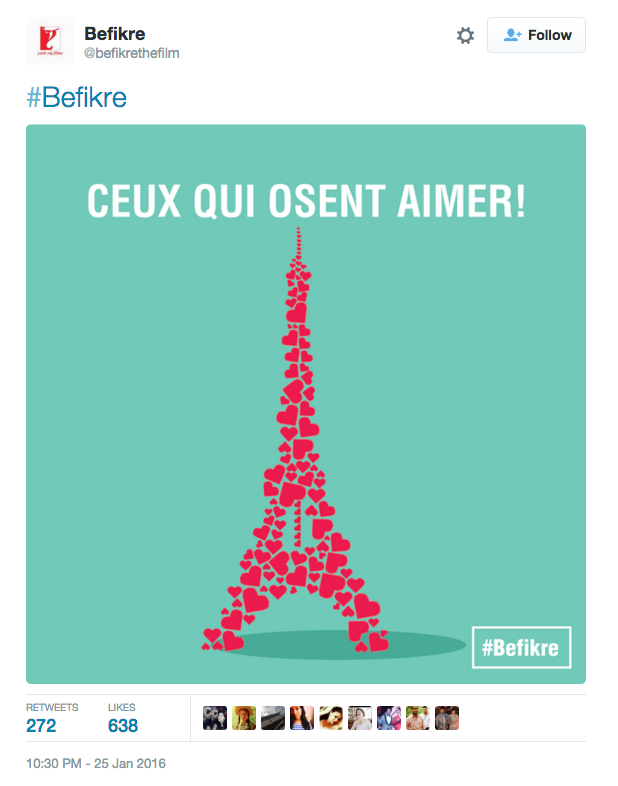Click the gray monochrome liker avatar
The width and height of the screenshot is (618, 786).
pos(273,718)
